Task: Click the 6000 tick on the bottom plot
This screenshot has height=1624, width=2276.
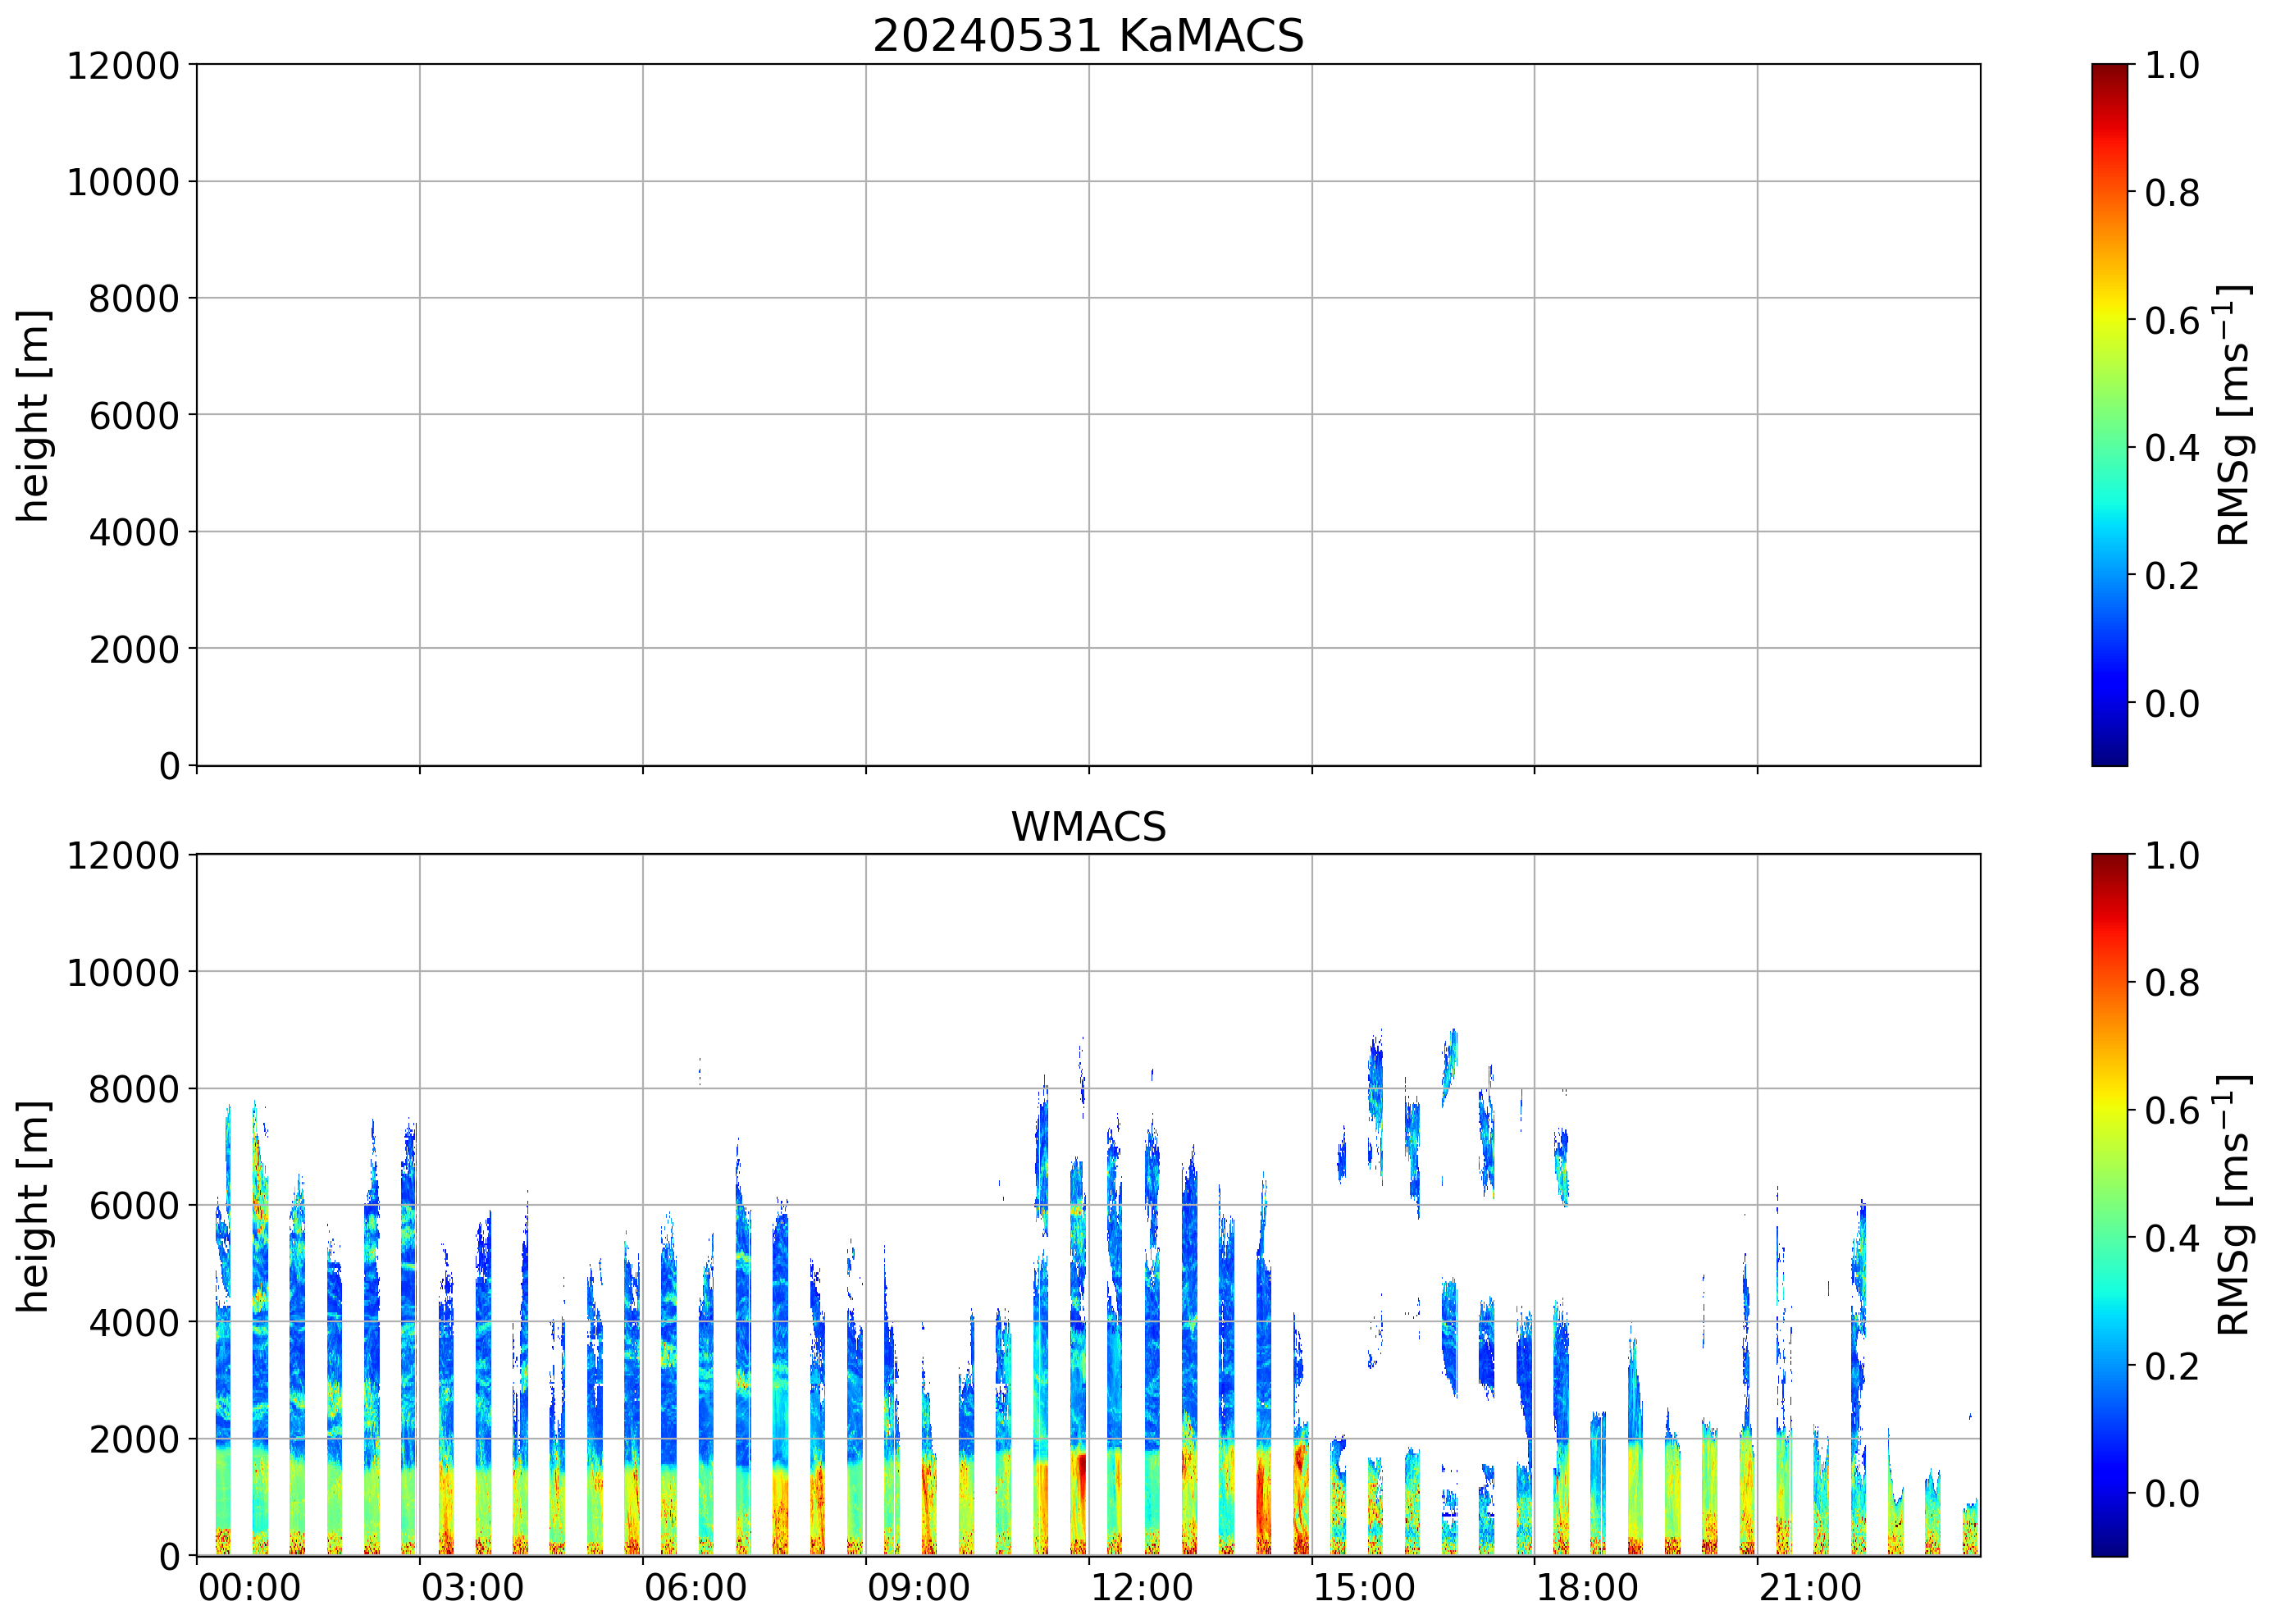Action: coord(134,1206)
